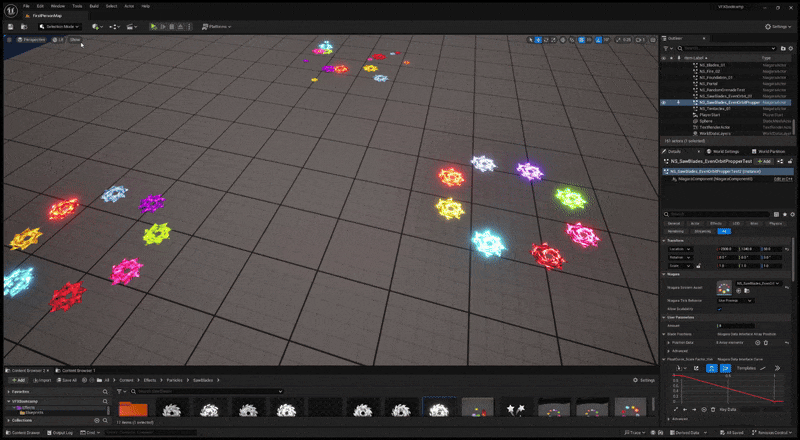Switch to the World Partition tab

pos(768,152)
